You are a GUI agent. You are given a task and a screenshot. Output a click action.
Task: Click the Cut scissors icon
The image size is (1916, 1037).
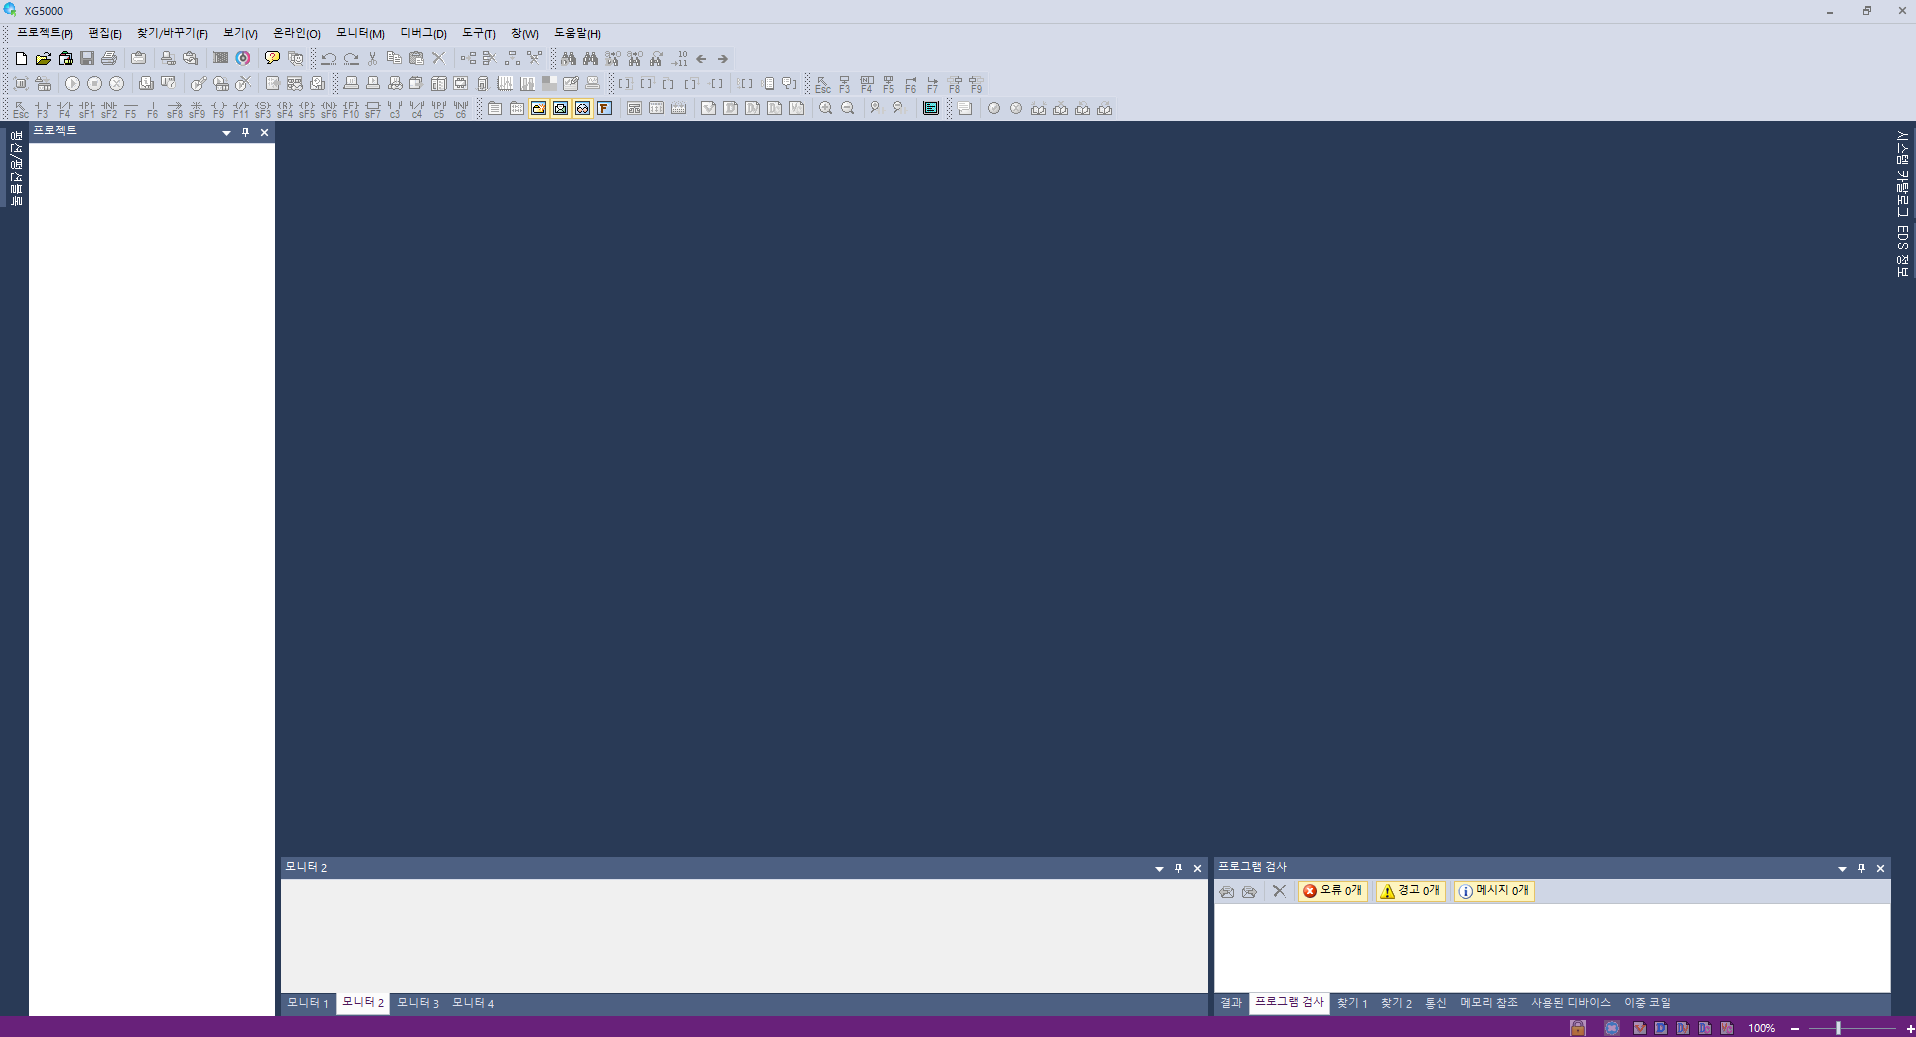pyautogui.click(x=372, y=59)
